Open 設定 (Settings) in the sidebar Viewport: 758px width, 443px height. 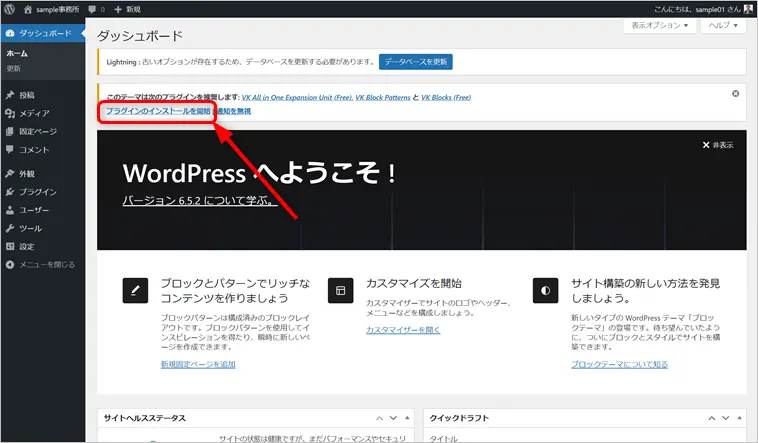click(26, 246)
